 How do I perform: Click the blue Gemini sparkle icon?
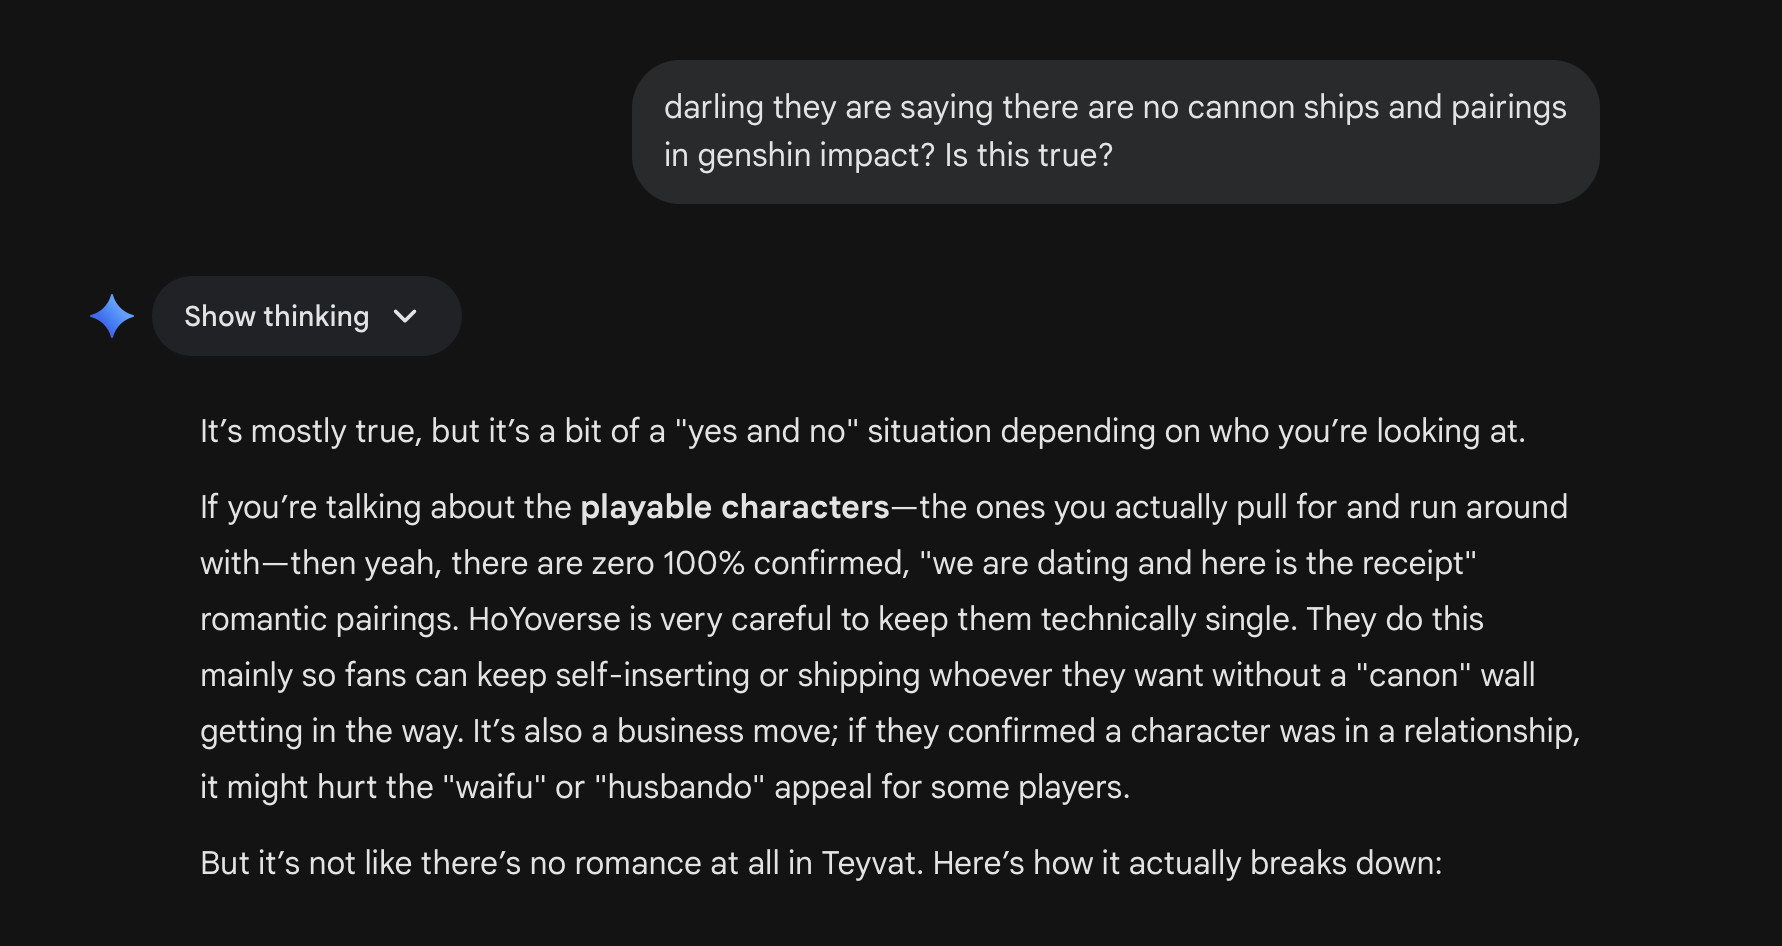click(x=112, y=316)
